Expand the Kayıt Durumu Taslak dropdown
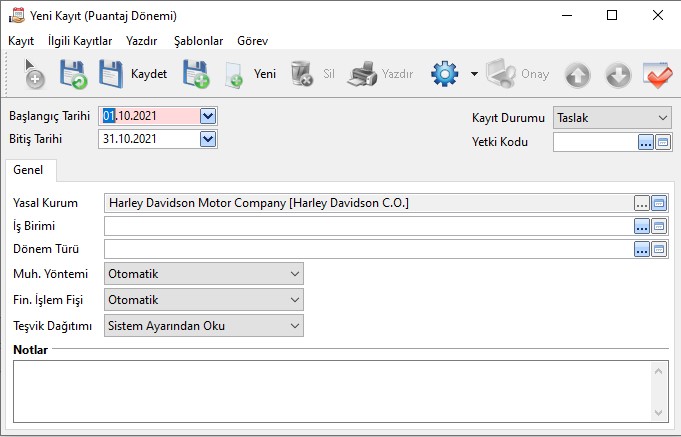This screenshot has height=437, width=681. [x=662, y=118]
